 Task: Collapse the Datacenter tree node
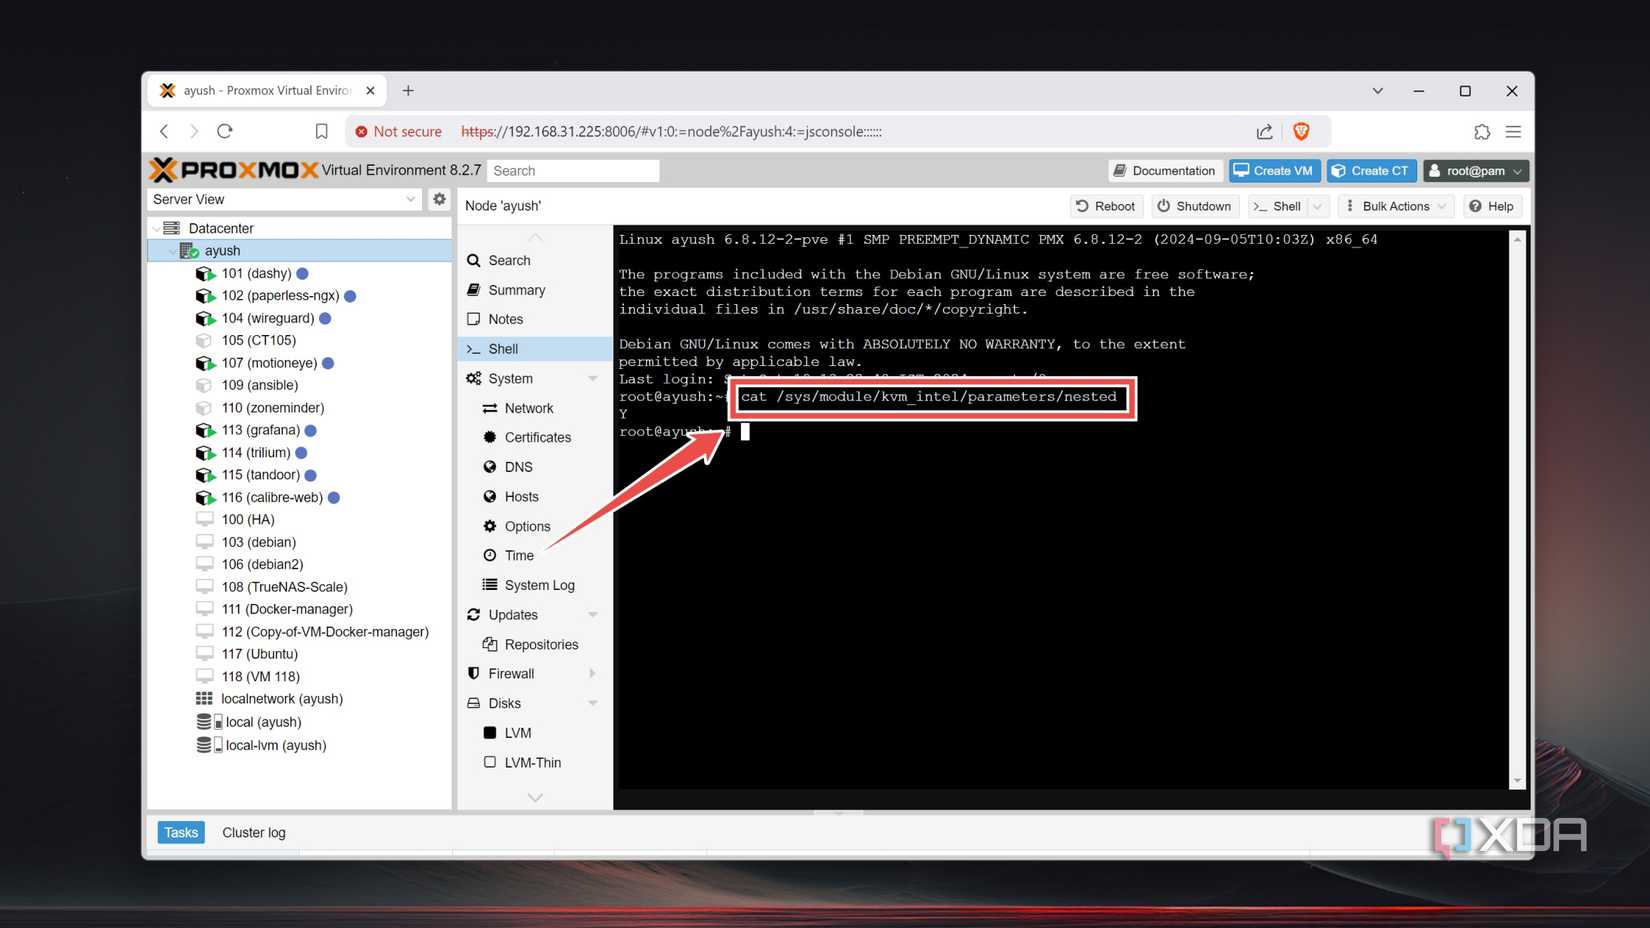pyautogui.click(x=157, y=228)
